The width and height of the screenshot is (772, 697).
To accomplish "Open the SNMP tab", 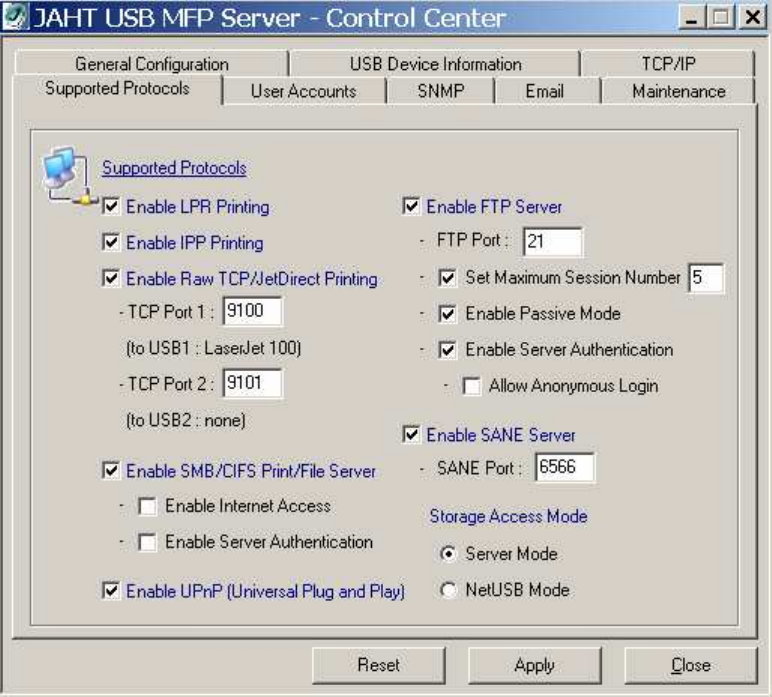I will tap(440, 91).
